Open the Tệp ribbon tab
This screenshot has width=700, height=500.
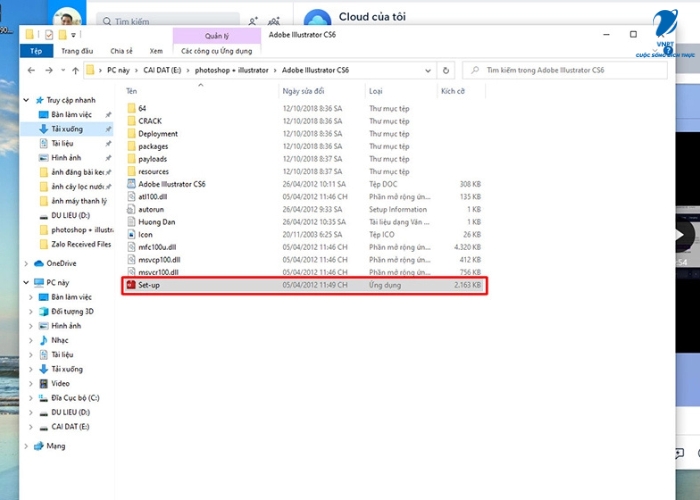point(36,50)
